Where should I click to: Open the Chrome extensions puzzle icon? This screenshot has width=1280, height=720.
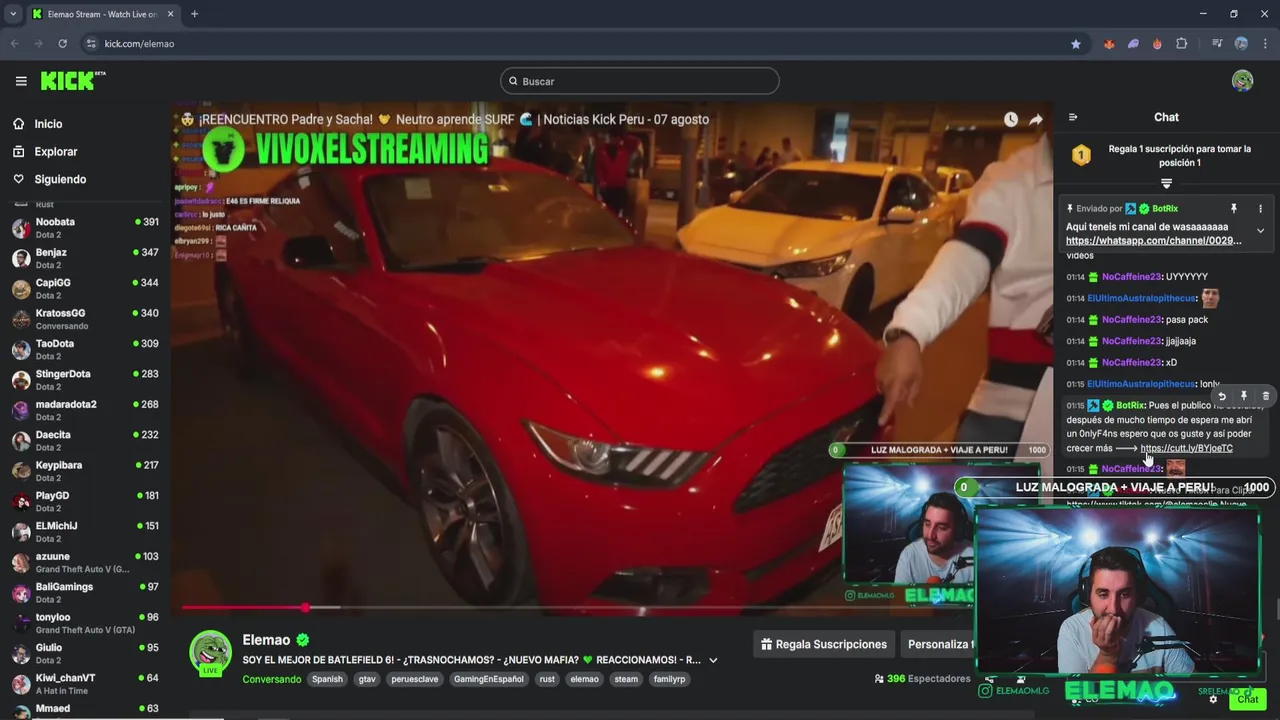(1182, 44)
